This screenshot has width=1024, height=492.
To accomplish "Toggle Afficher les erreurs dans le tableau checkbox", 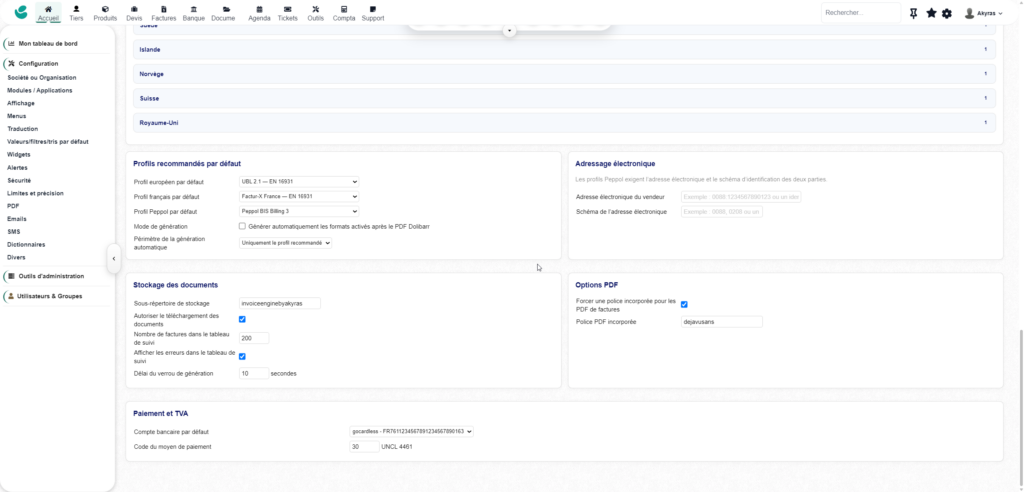I will [242, 356].
